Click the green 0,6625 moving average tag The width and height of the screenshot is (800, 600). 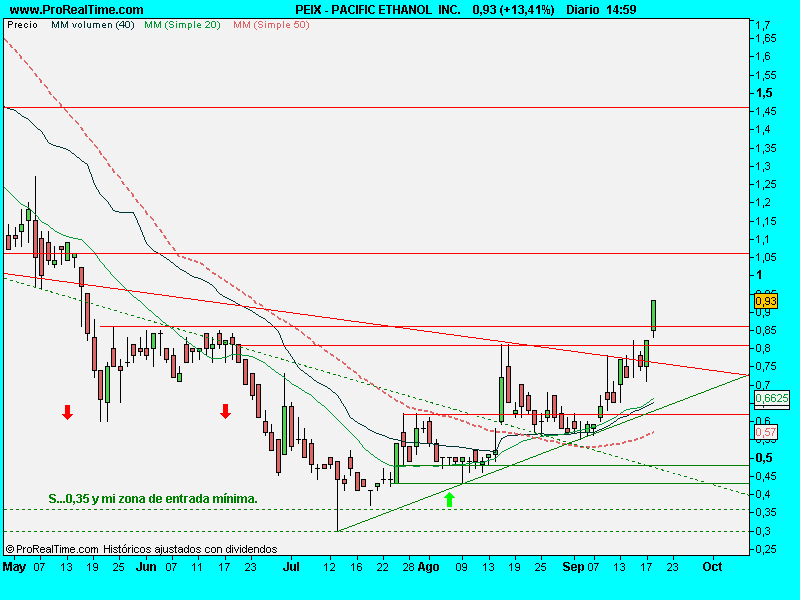coord(771,398)
